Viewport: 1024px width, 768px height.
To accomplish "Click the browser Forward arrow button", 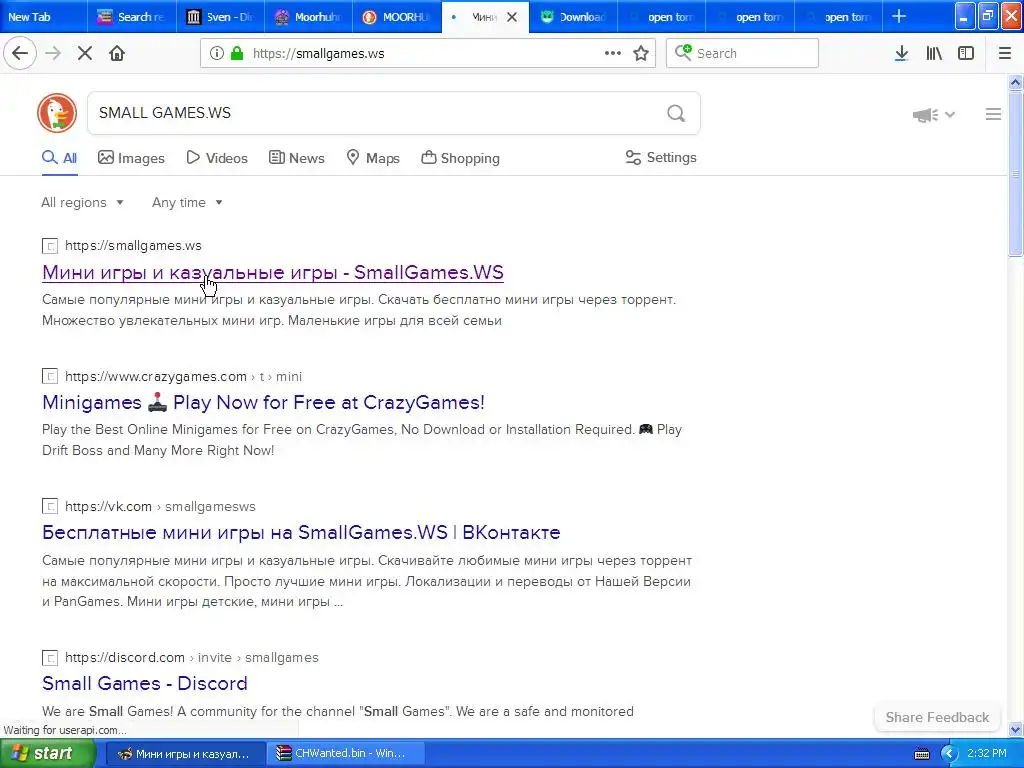I will (x=53, y=53).
